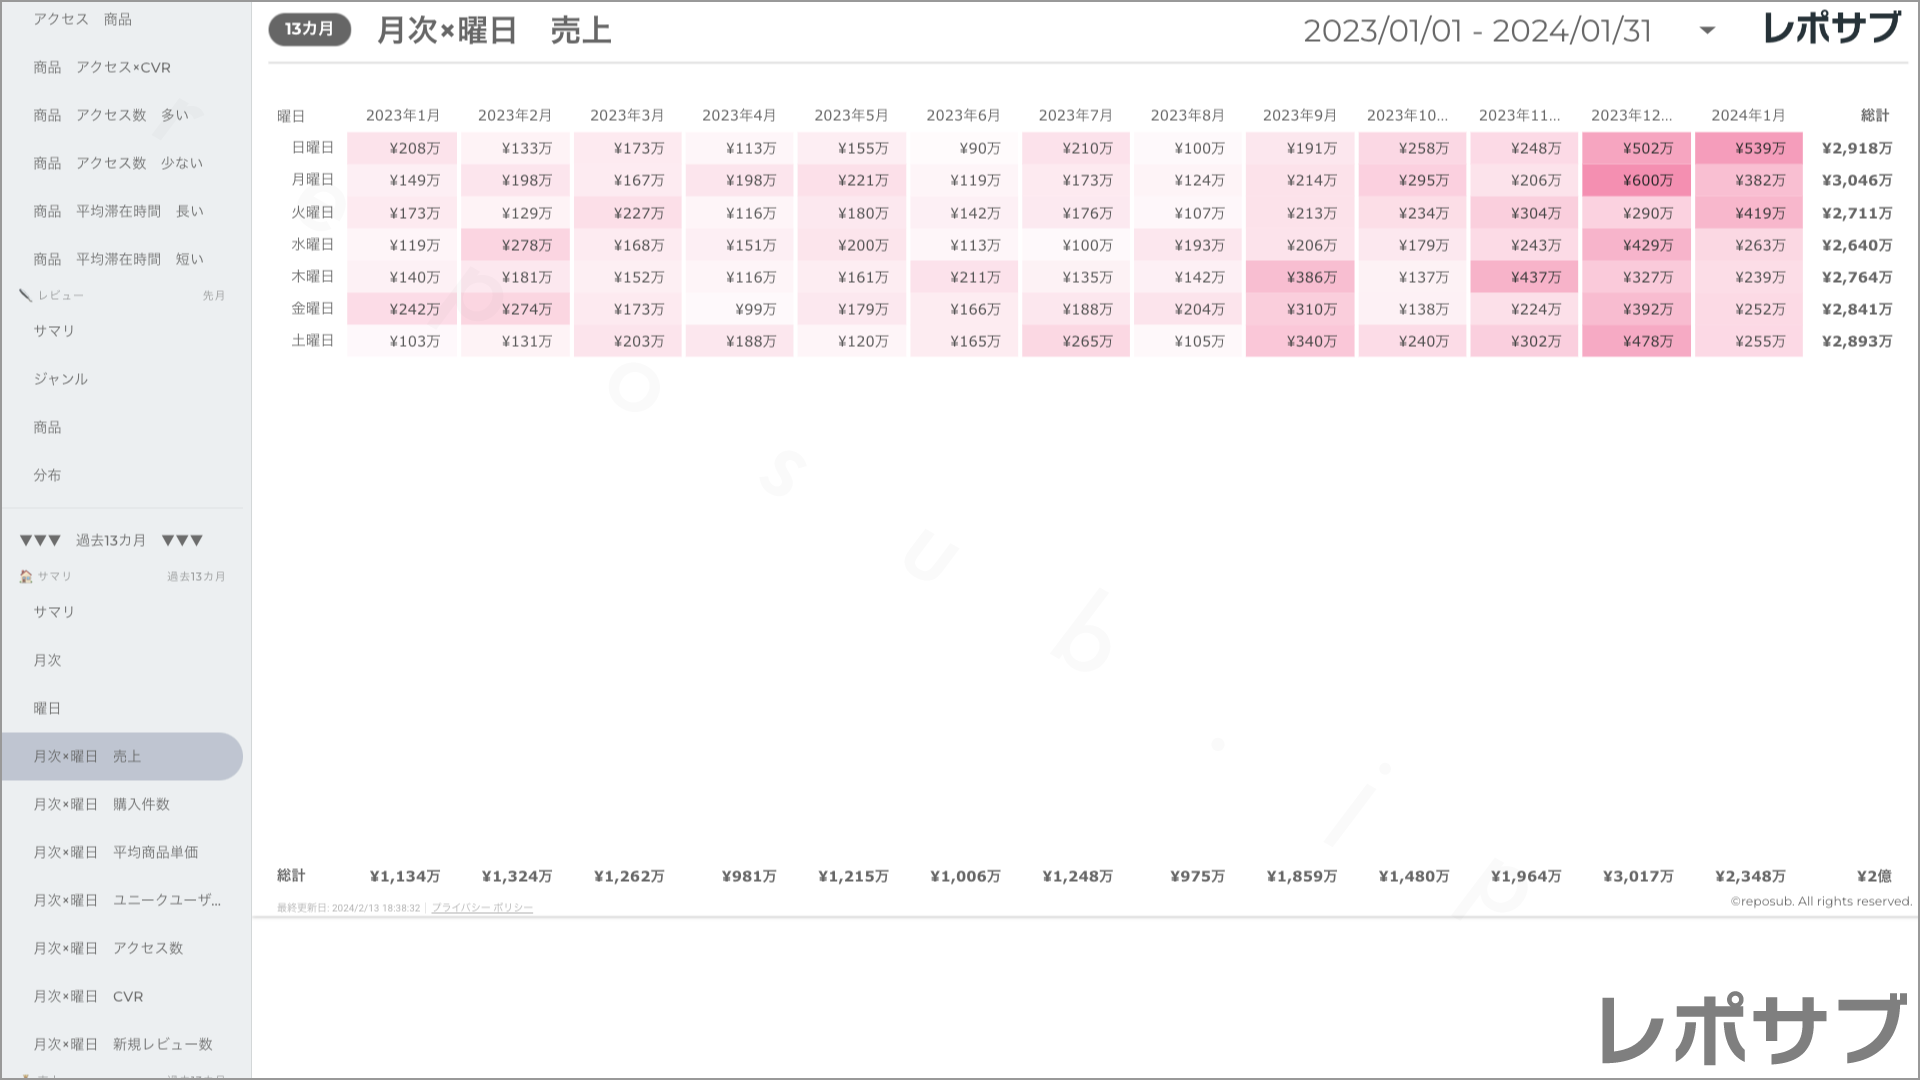
Task: Click the 13カ月 badge
Action: point(309,29)
